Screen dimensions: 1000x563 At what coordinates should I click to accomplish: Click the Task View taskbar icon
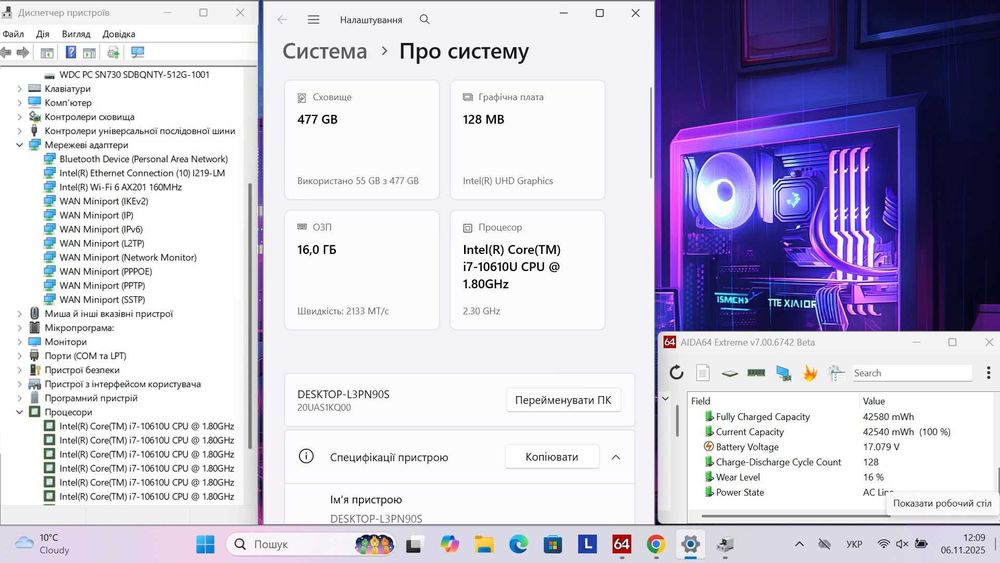click(414, 545)
